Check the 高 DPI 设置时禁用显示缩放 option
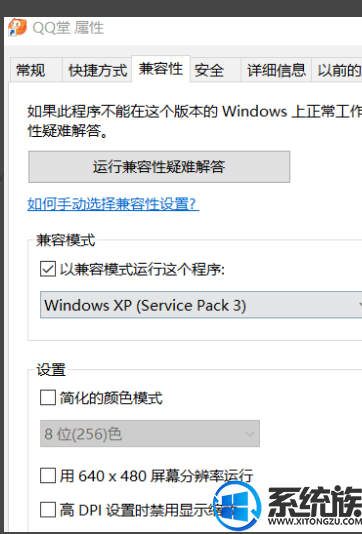Image resolution: width=362 pixels, height=534 pixels. click(48, 510)
